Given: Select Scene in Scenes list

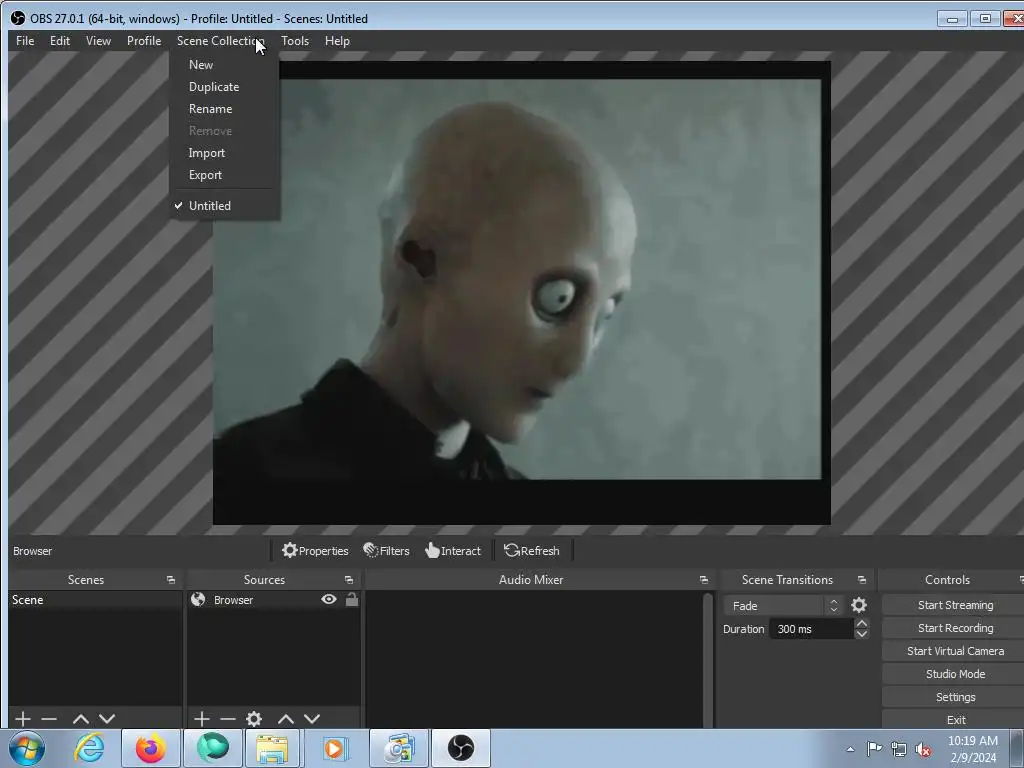Looking at the screenshot, I should 95,600.
